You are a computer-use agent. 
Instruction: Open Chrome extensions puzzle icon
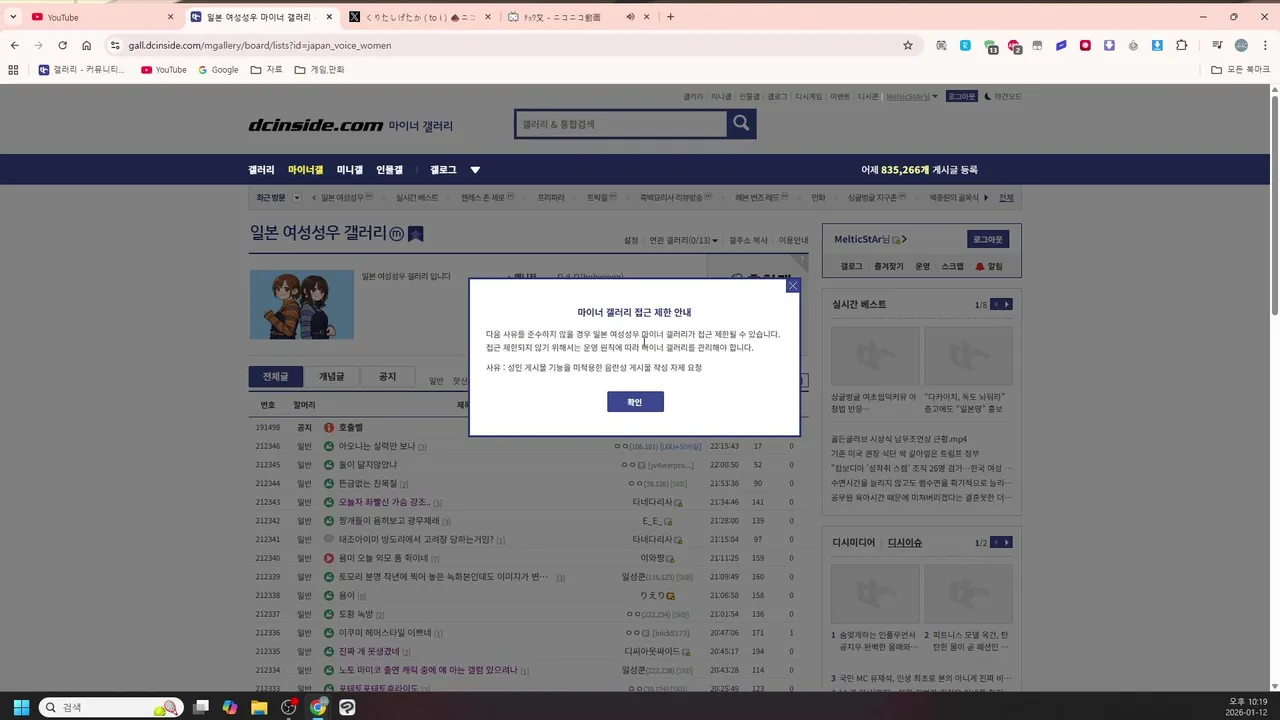[1182, 45]
